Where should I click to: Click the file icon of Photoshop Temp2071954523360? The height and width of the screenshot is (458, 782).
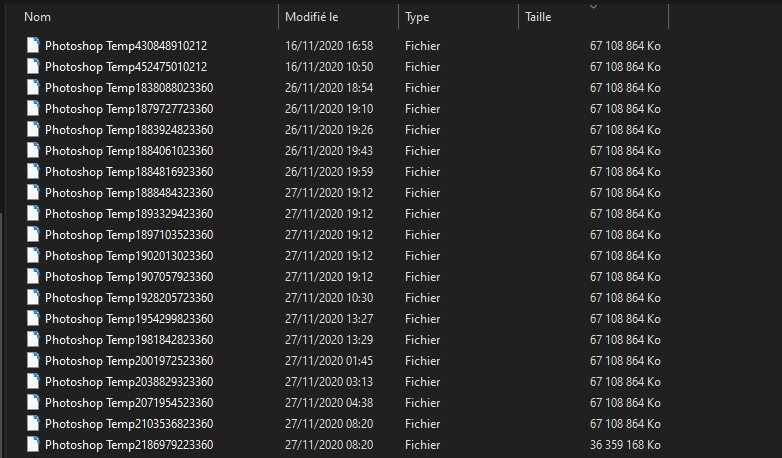click(x=33, y=402)
